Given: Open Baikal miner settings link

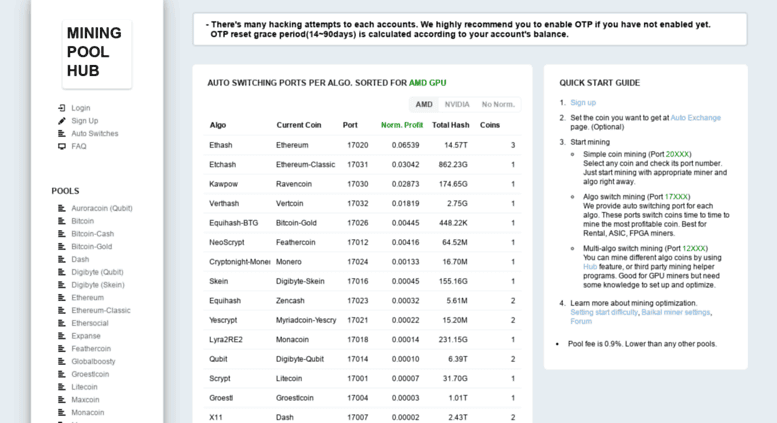Looking at the screenshot, I should pos(675,312).
